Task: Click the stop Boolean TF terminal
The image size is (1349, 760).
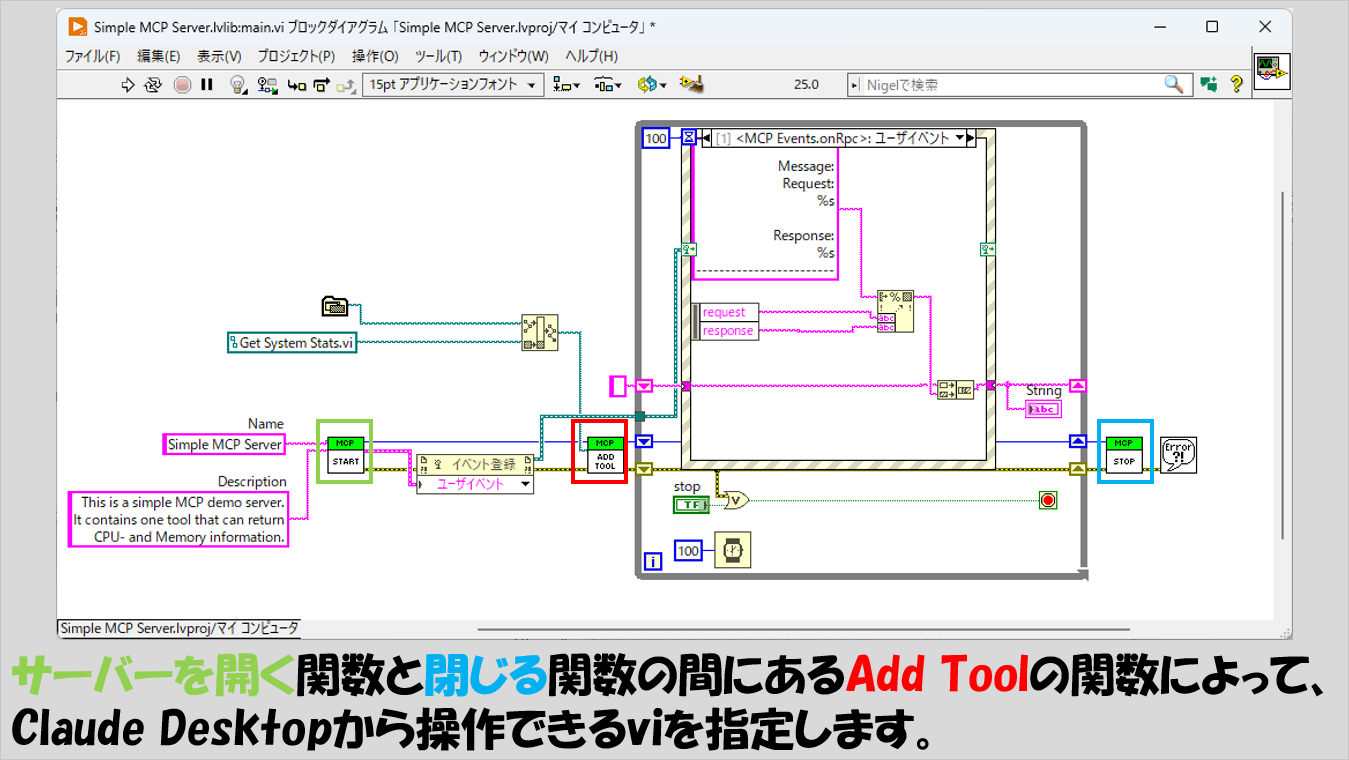Action: coord(690,505)
